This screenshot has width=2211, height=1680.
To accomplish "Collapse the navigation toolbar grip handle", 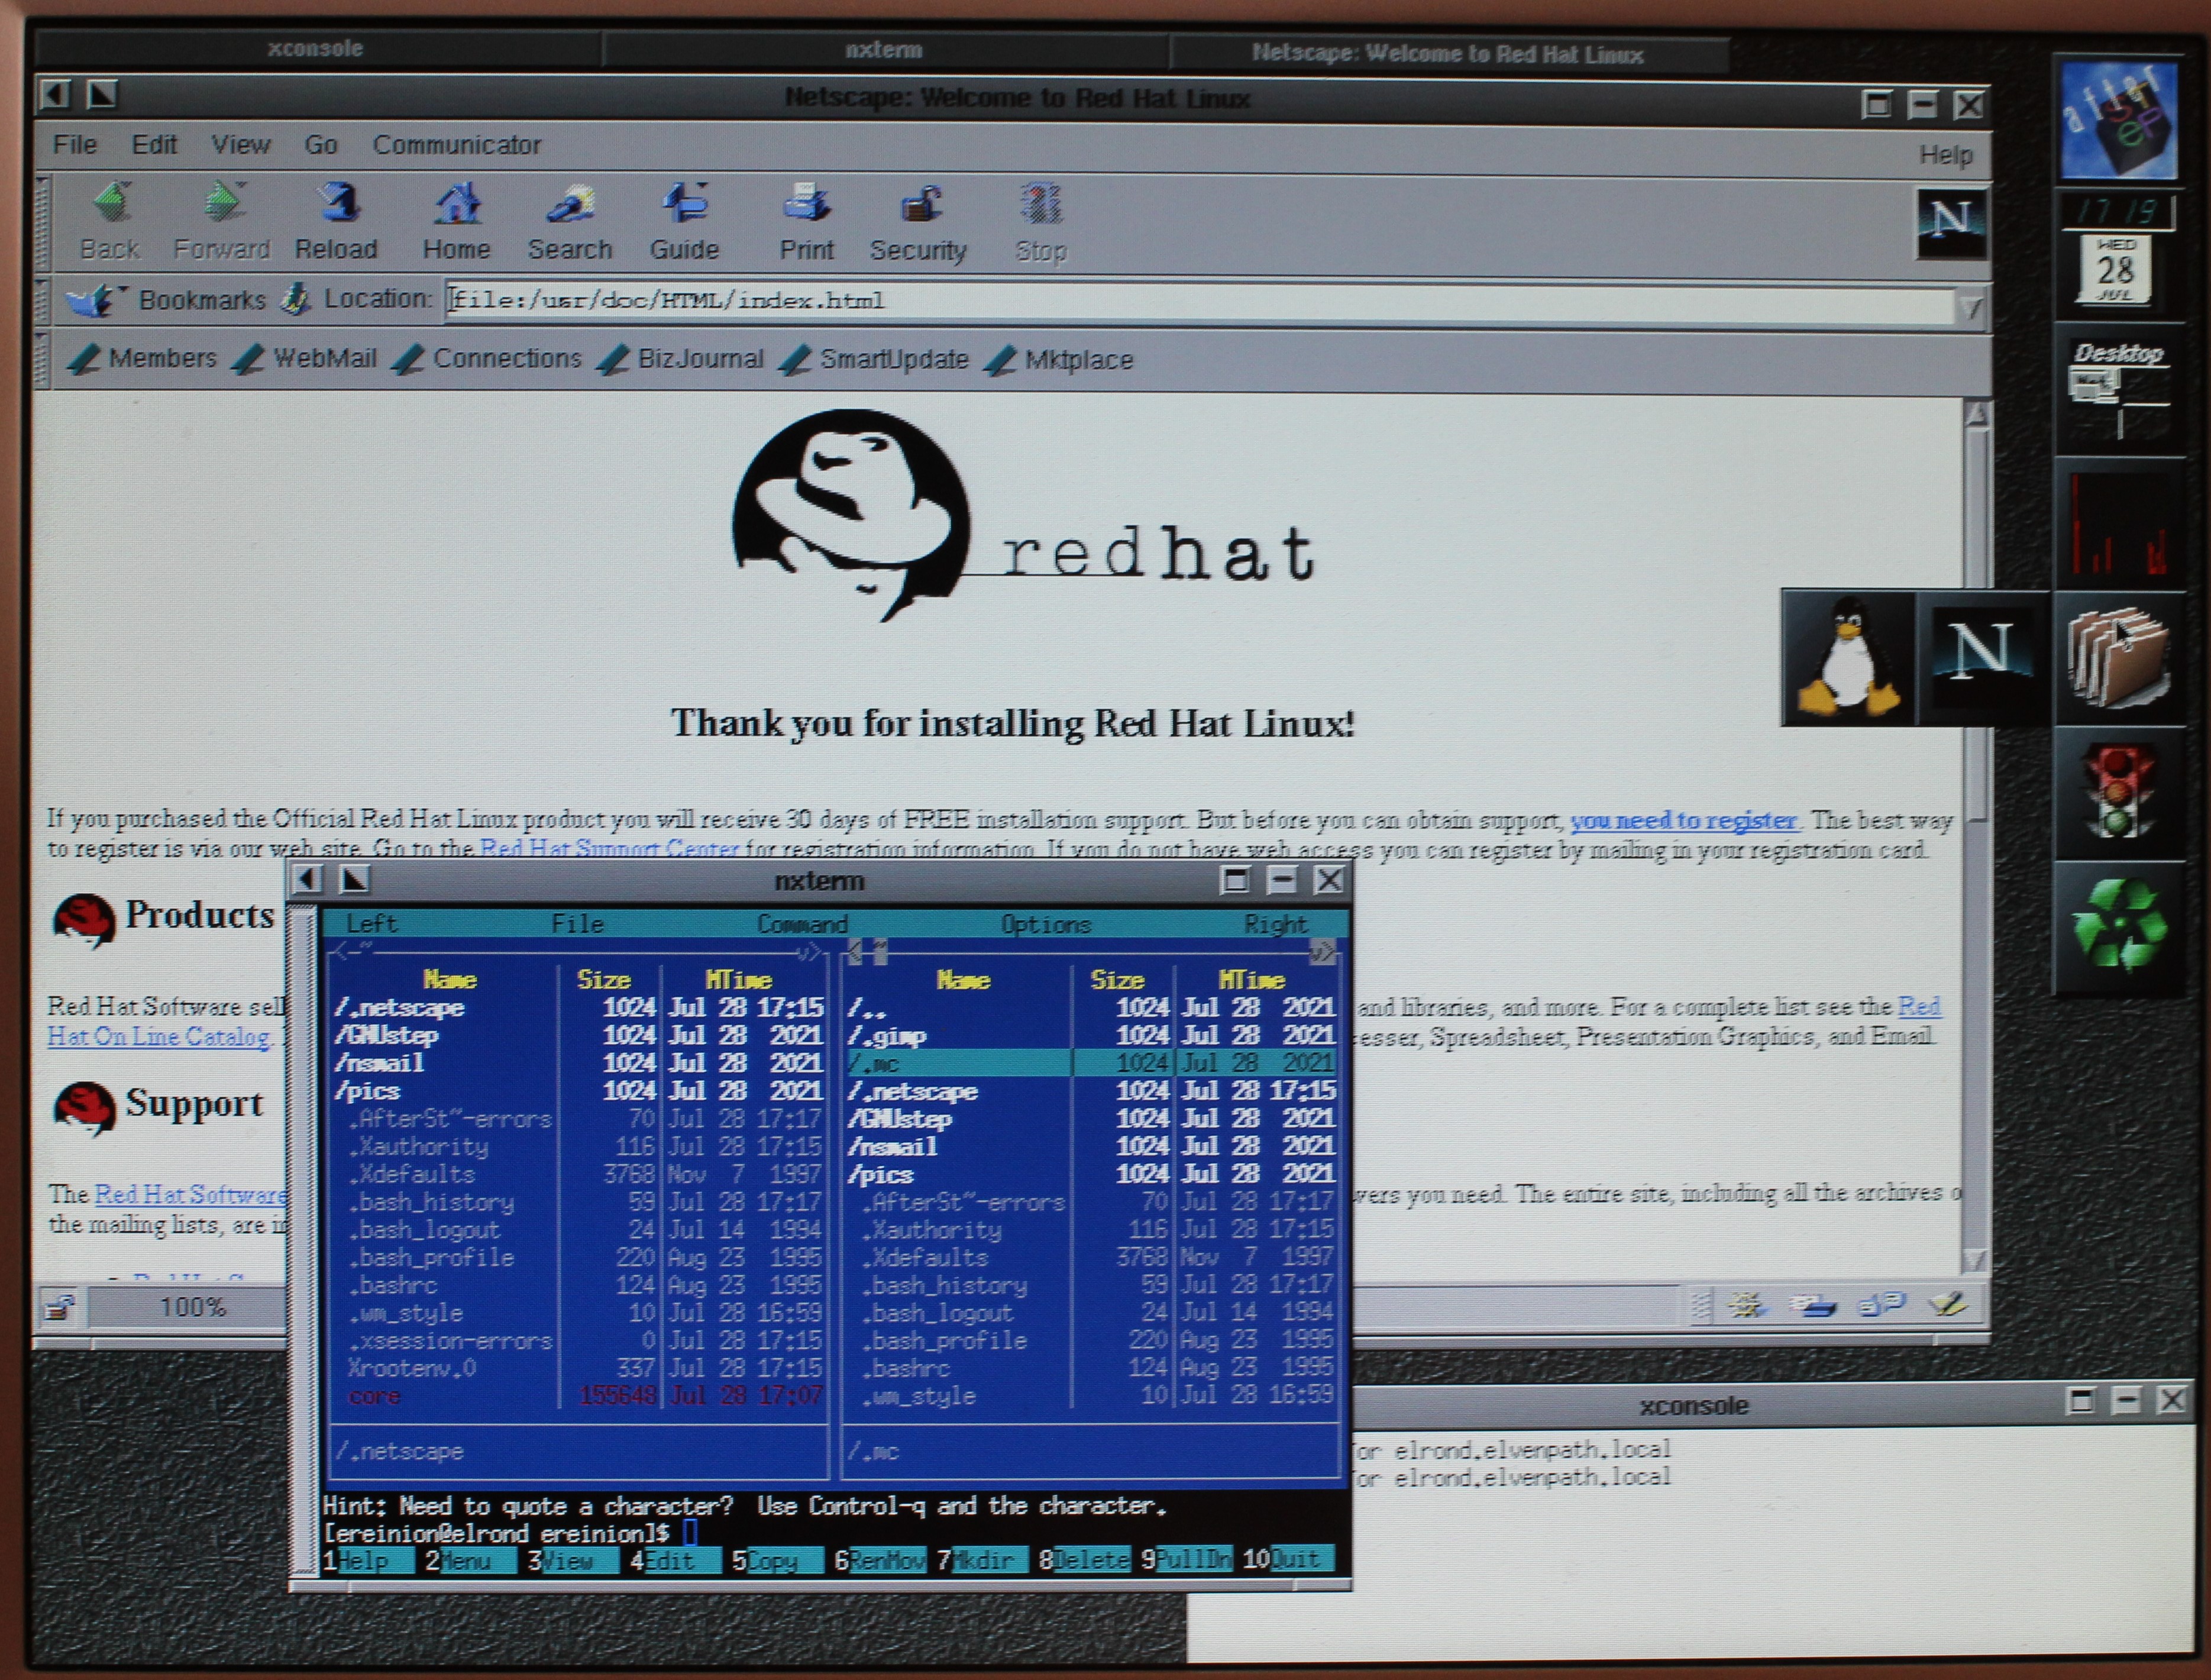I will 42,222.
